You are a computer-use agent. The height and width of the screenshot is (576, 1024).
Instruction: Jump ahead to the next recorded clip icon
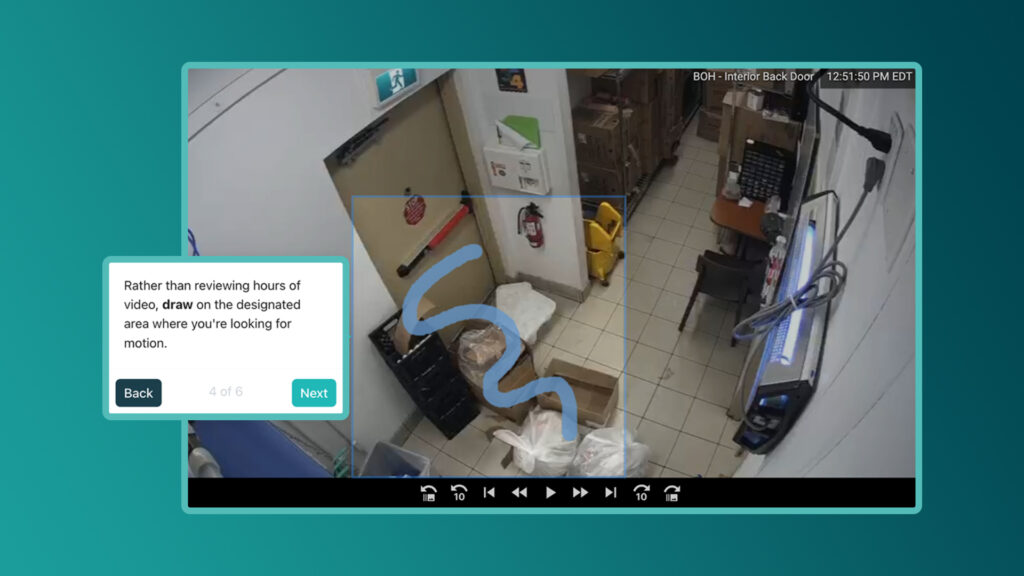(672, 492)
